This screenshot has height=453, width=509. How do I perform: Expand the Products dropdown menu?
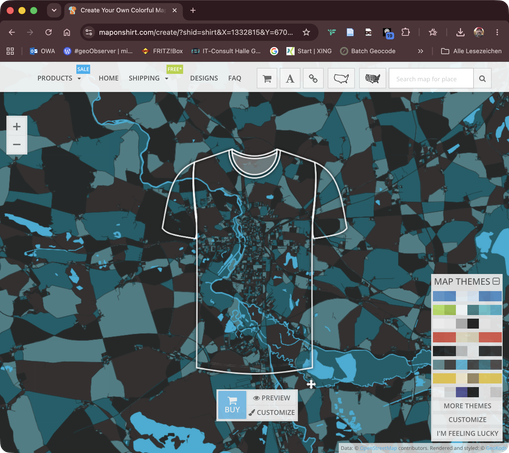point(59,78)
